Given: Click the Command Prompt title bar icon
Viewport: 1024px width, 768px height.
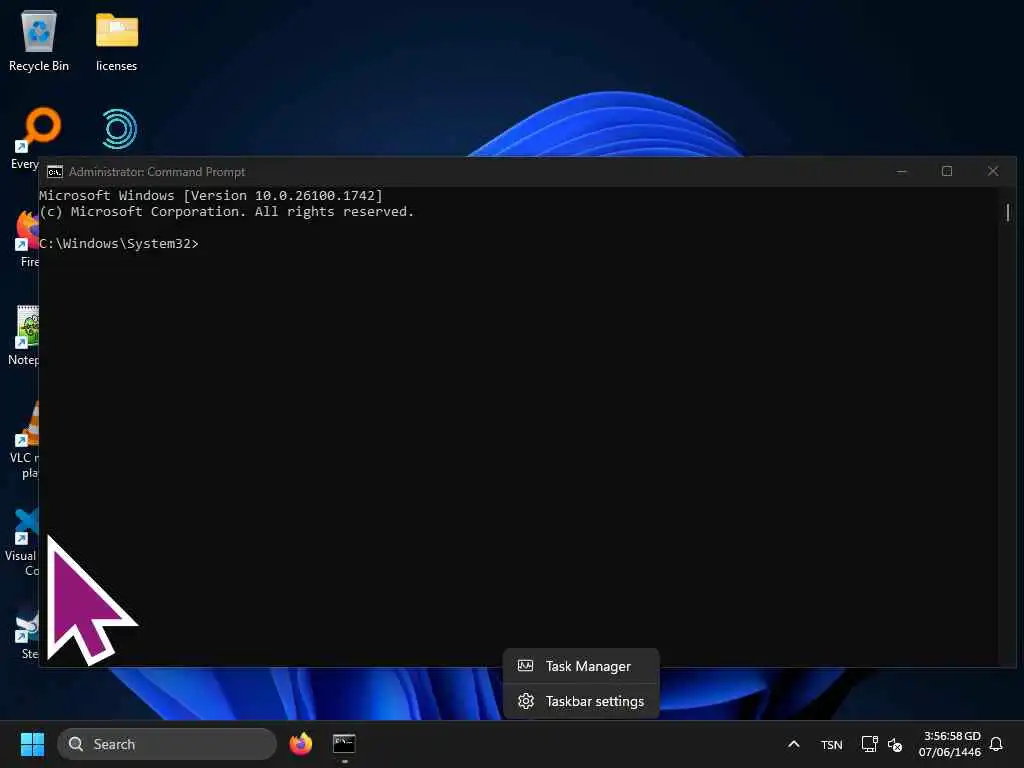Looking at the screenshot, I should point(55,172).
